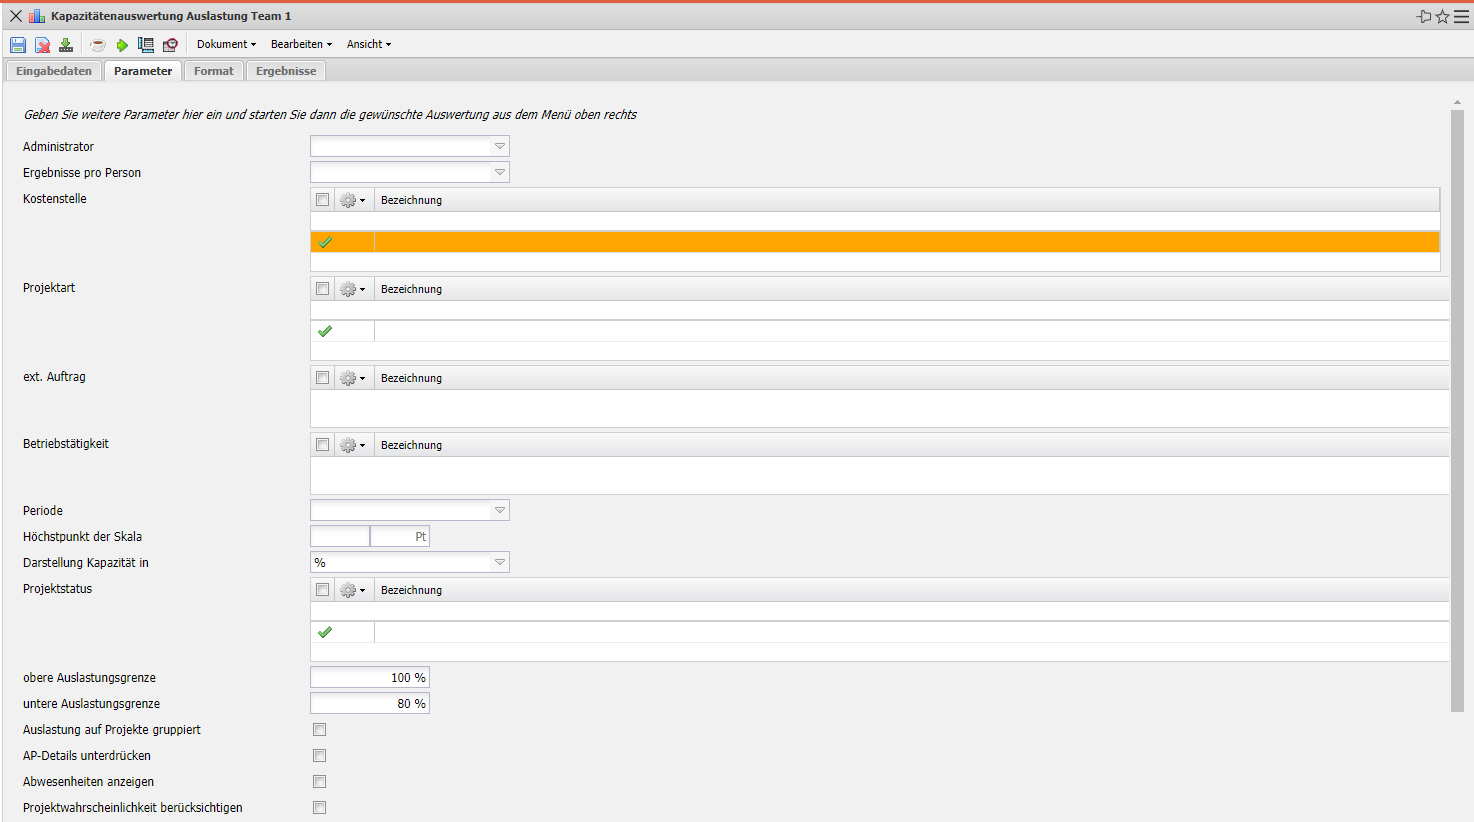Select the Parameter tab
The width and height of the screenshot is (1474, 822).
[x=143, y=71]
